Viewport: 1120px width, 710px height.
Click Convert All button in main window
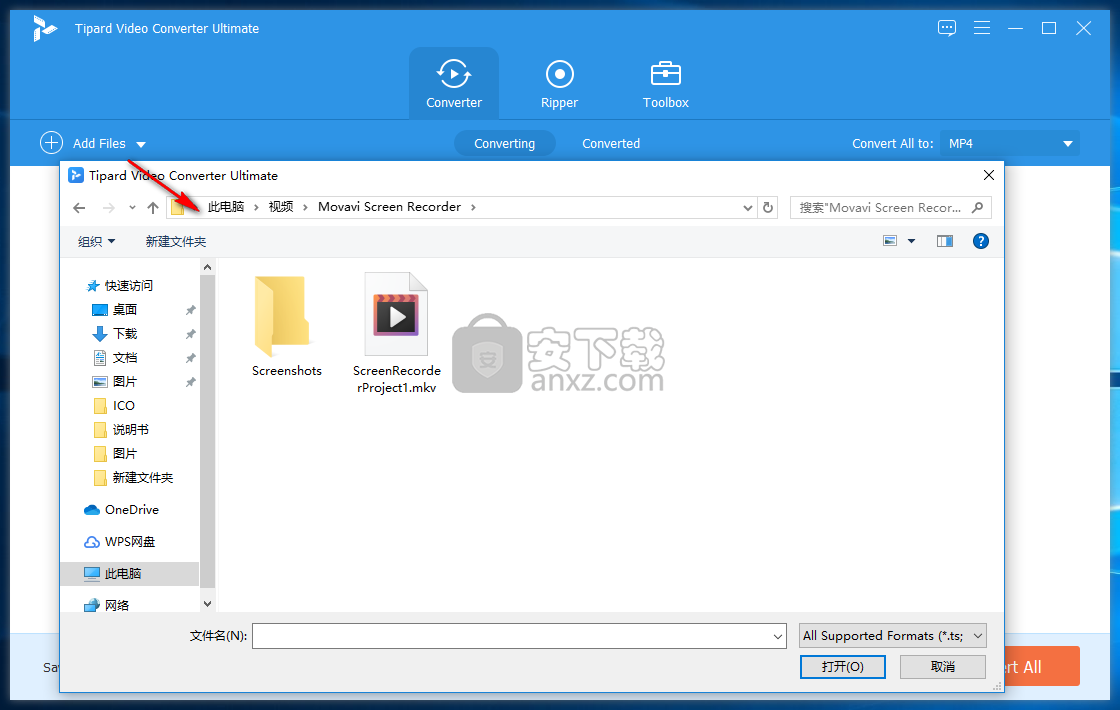[x=1042, y=666]
